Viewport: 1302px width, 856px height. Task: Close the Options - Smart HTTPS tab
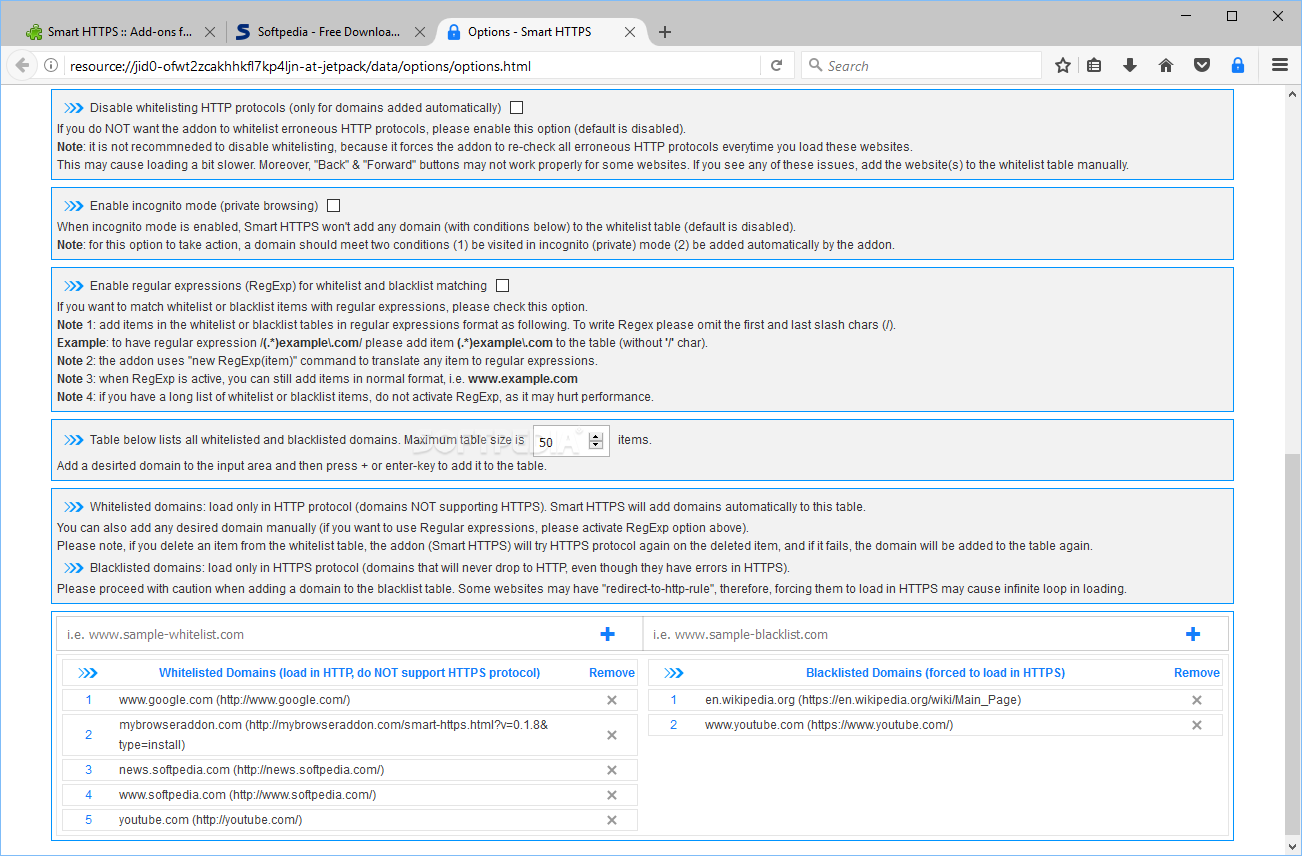point(630,32)
